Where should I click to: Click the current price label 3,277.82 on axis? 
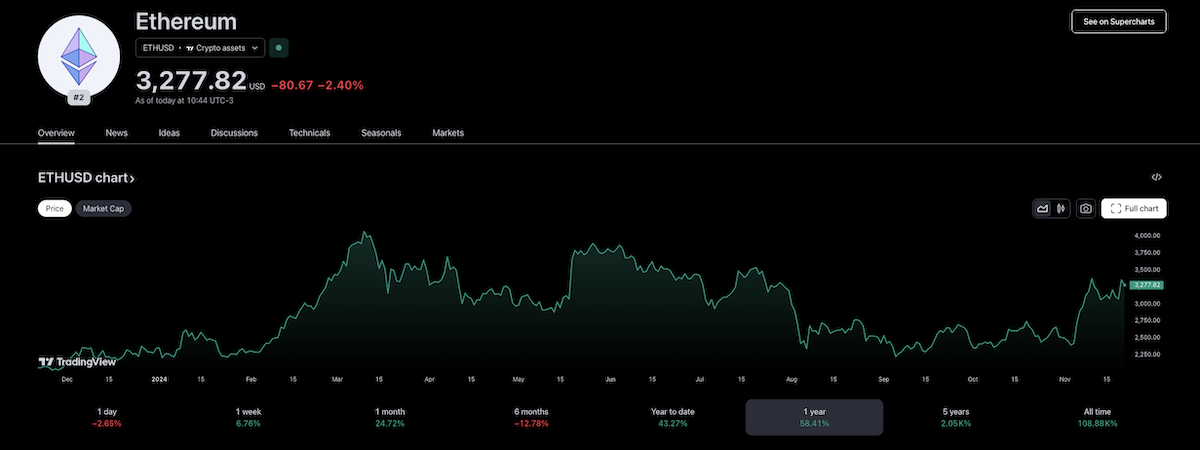click(1148, 285)
